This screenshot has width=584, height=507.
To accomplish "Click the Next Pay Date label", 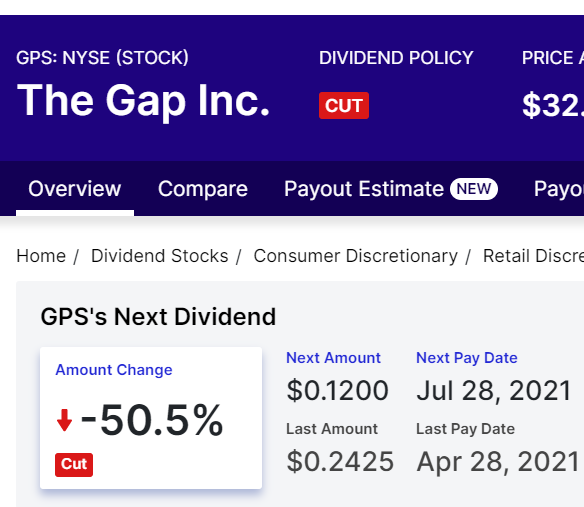I will click(x=467, y=358).
